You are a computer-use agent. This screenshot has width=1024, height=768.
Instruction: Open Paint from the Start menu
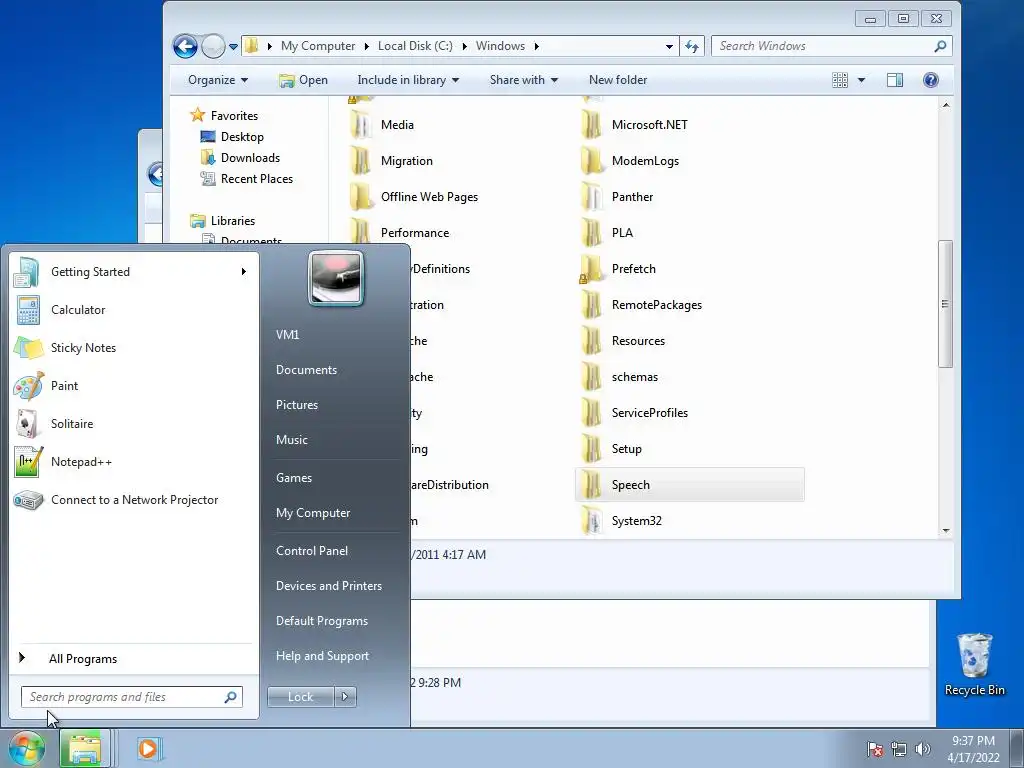coord(134,386)
